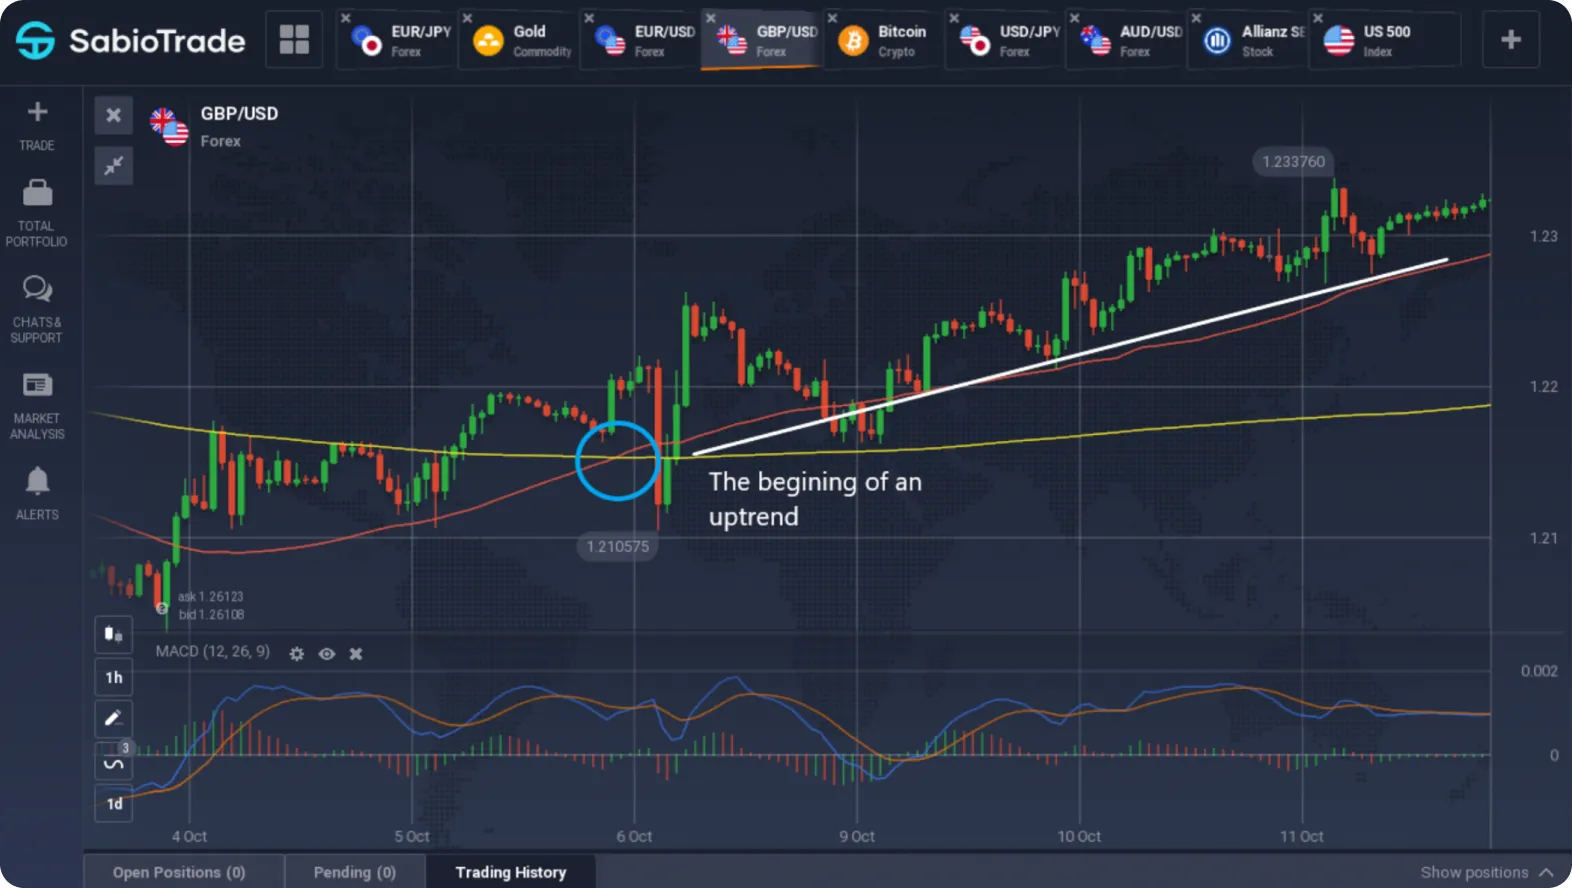The width and height of the screenshot is (1572, 888).
Task: Open Total Portfolio briefcase icon
Action: (x=37, y=192)
